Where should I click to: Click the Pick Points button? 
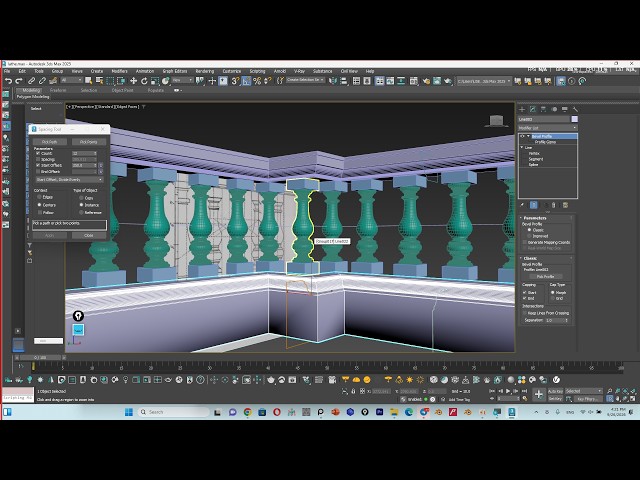click(x=89, y=142)
